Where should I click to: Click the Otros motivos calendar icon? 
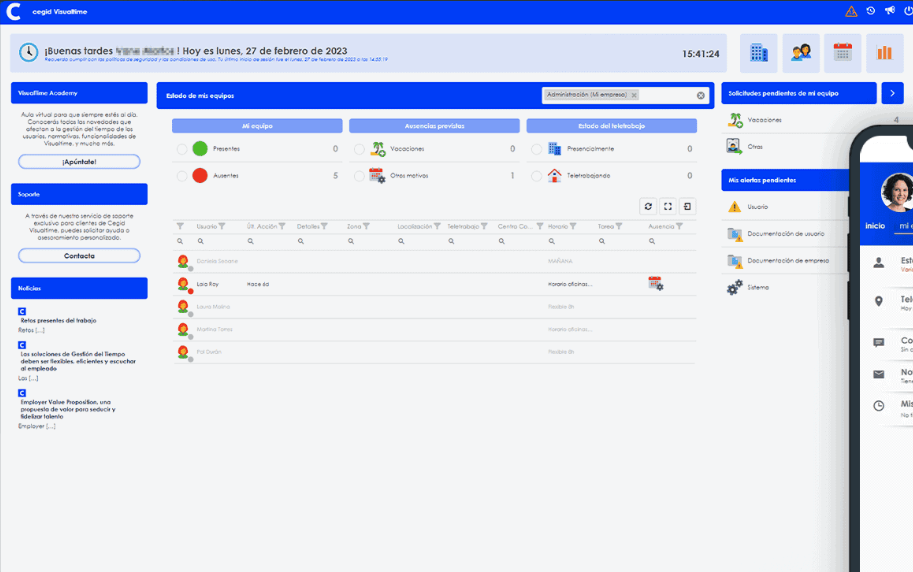377,175
